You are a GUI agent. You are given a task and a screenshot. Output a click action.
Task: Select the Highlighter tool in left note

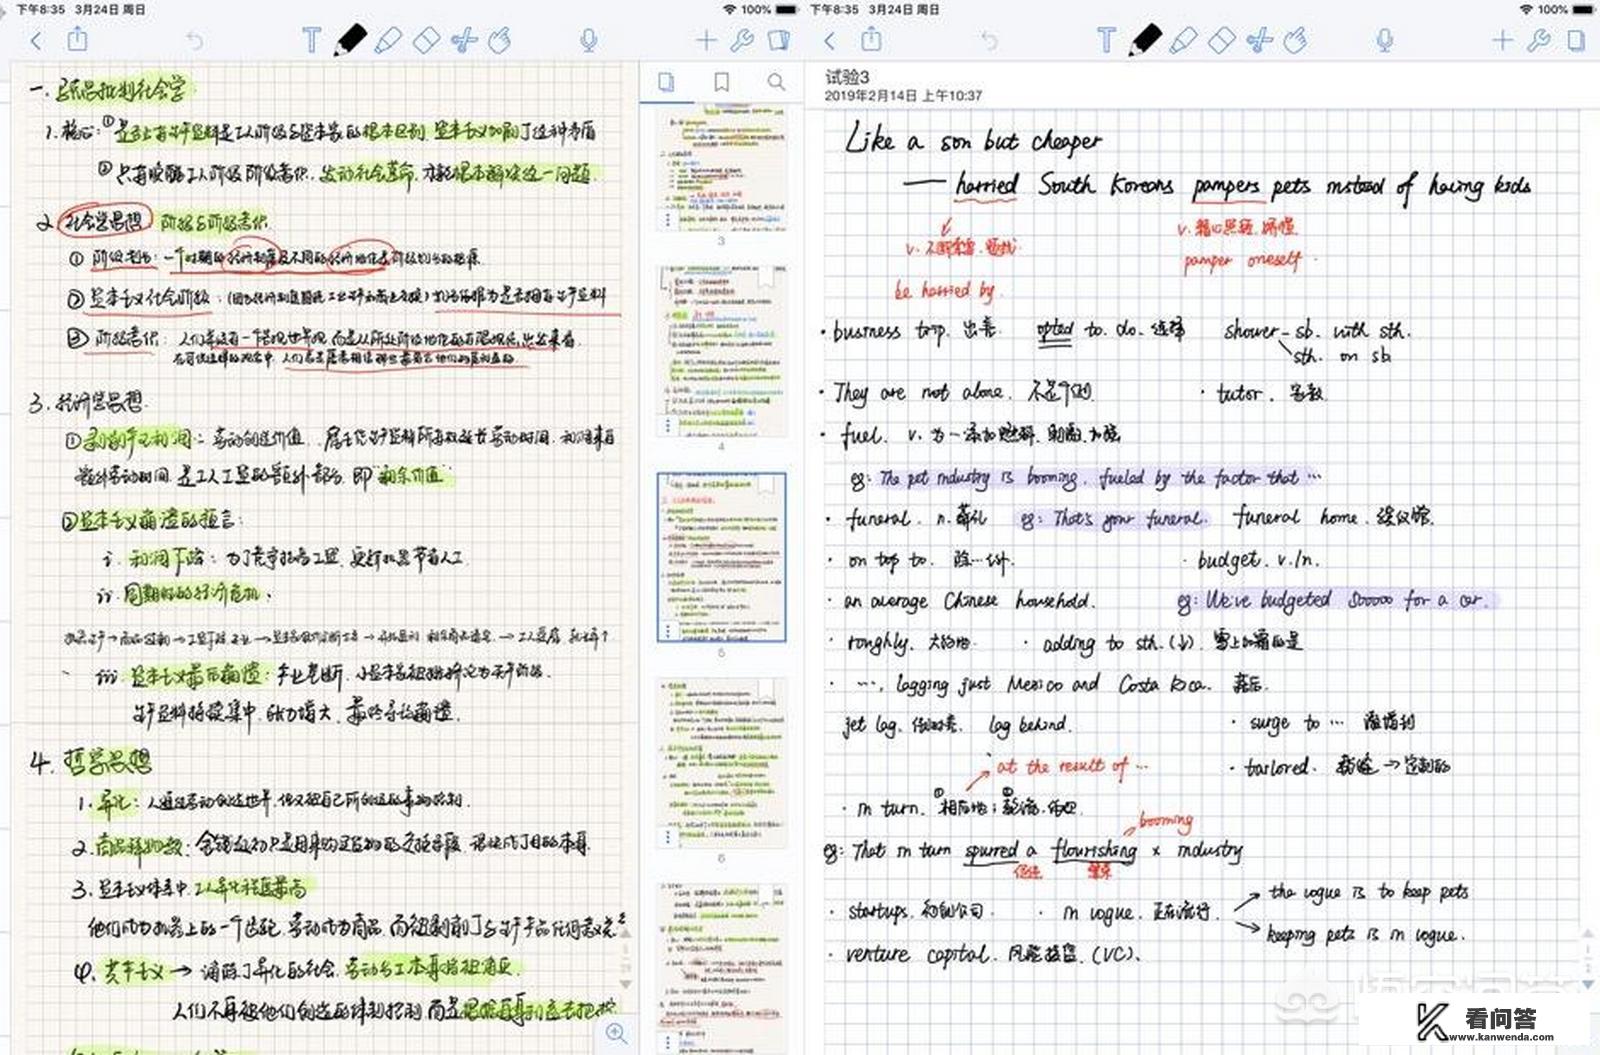[x=388, y=40]
